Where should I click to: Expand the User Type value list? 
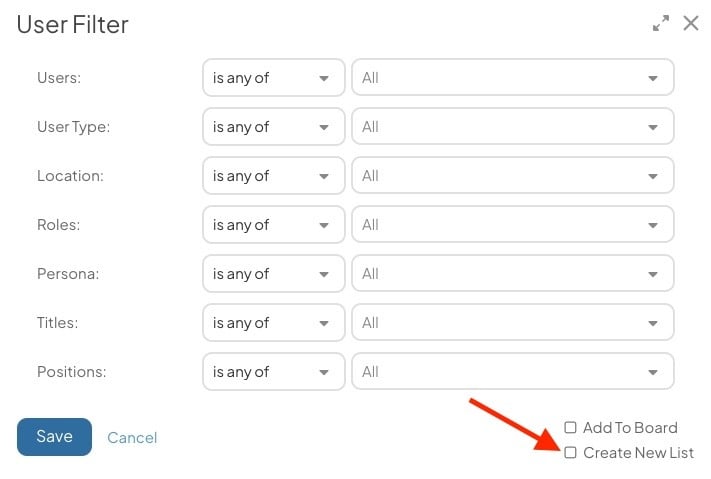pyautogui.click(x=512, y=127)
